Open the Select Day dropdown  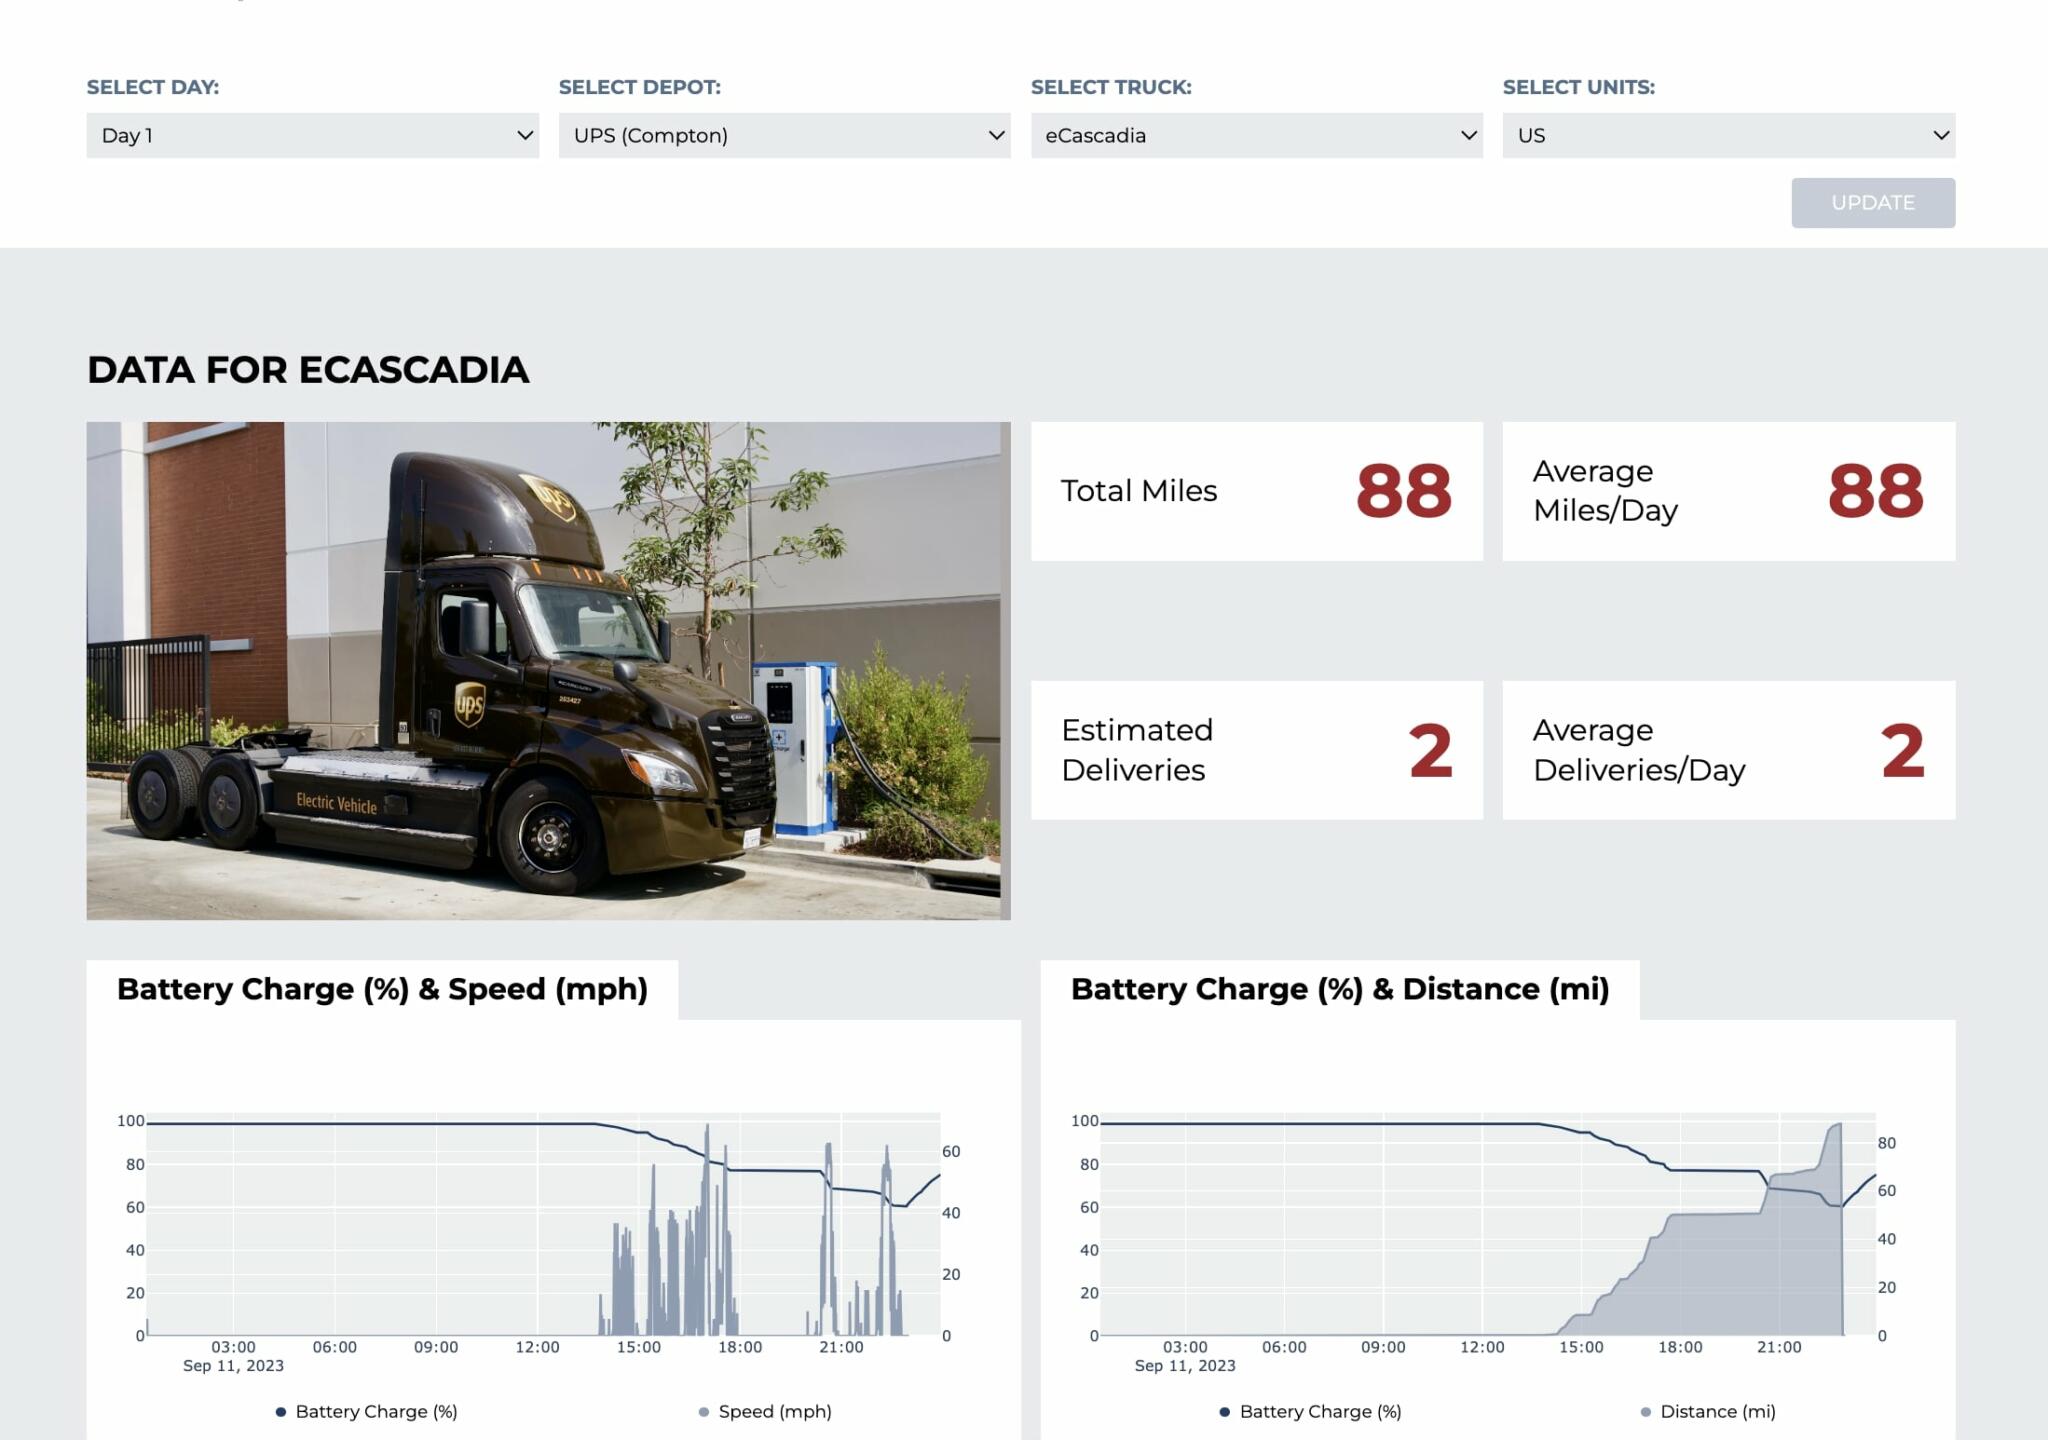[312, 135]
